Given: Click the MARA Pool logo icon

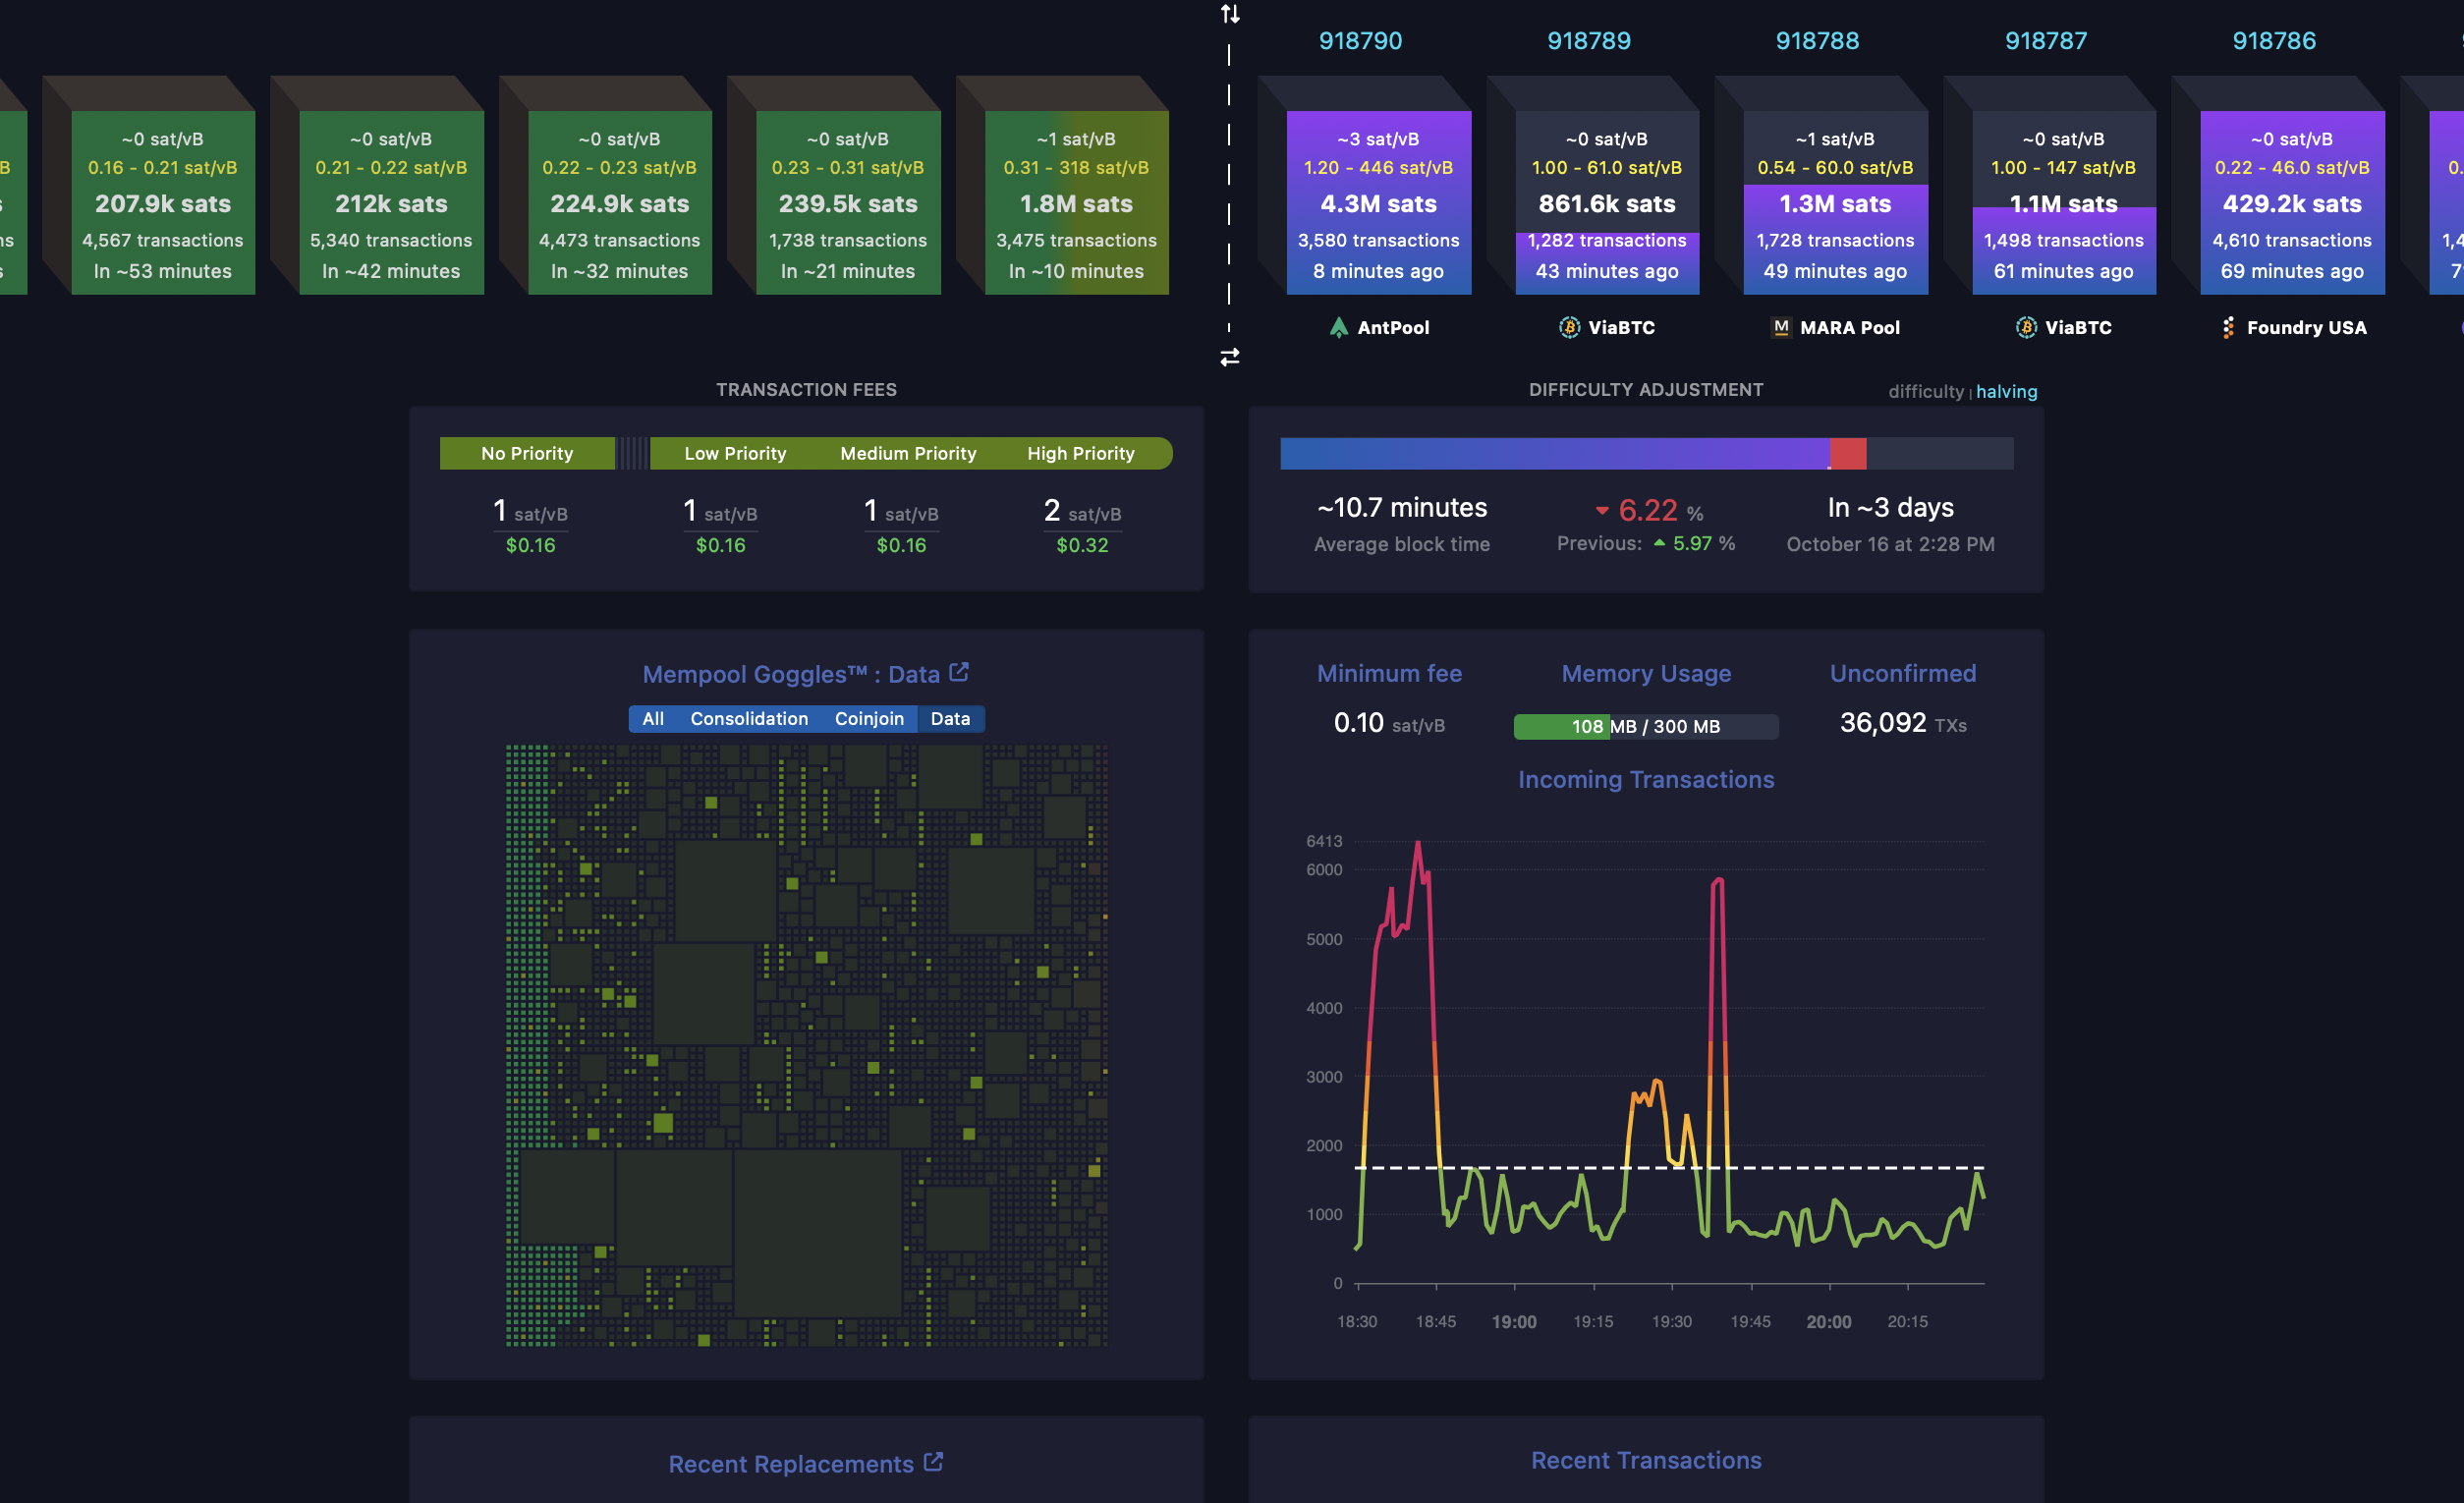Looking at the screenshot, I should 1781,327.
